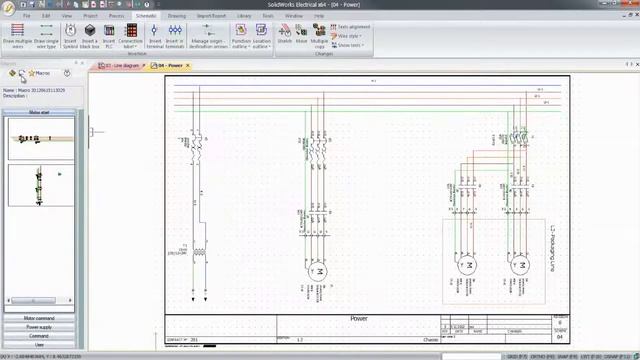
Task: Open the Library ribbon tab
Action: tap(244, 16)
